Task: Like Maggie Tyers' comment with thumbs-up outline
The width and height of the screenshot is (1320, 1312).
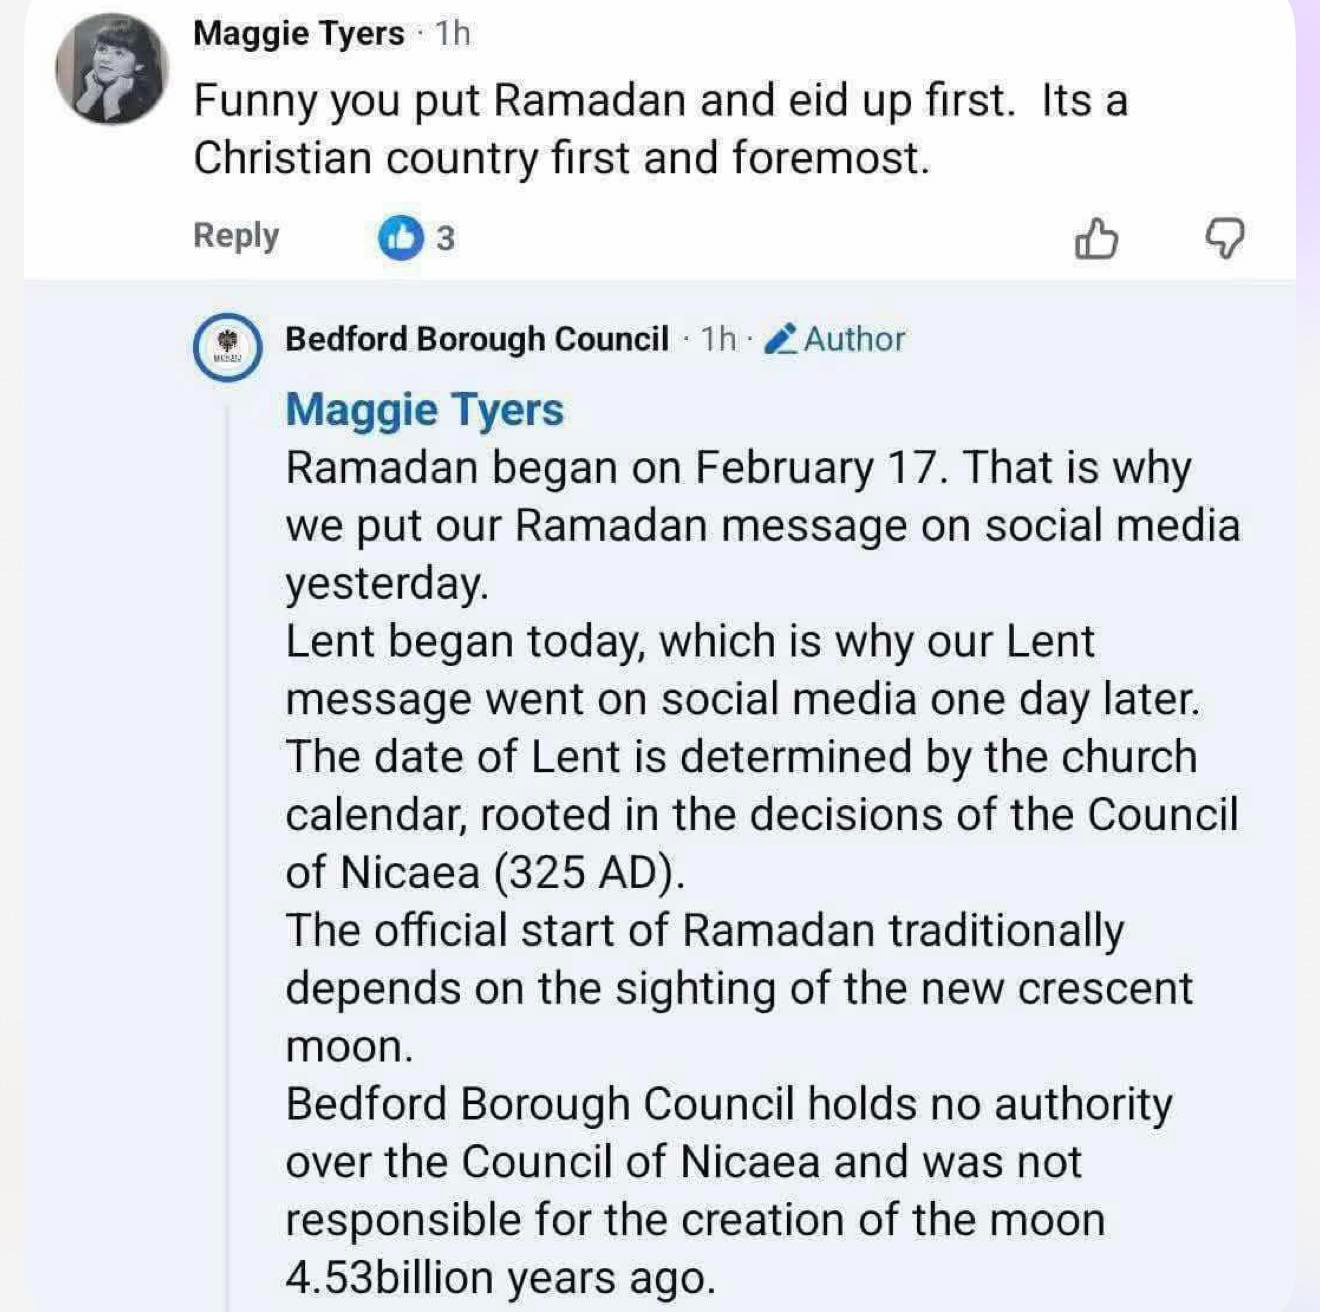Action: [x=1096, y=239]
